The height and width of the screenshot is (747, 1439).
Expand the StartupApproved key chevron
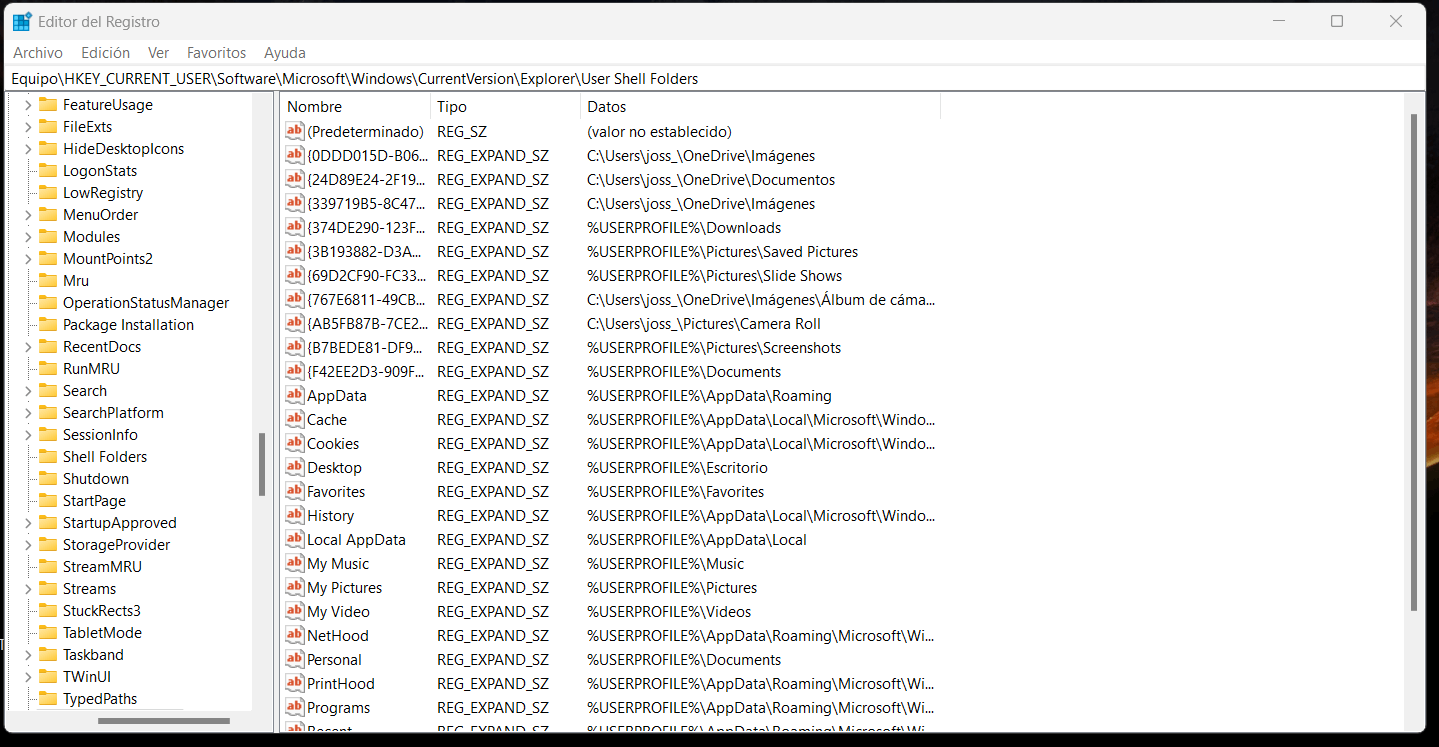(x=28, y=522)
